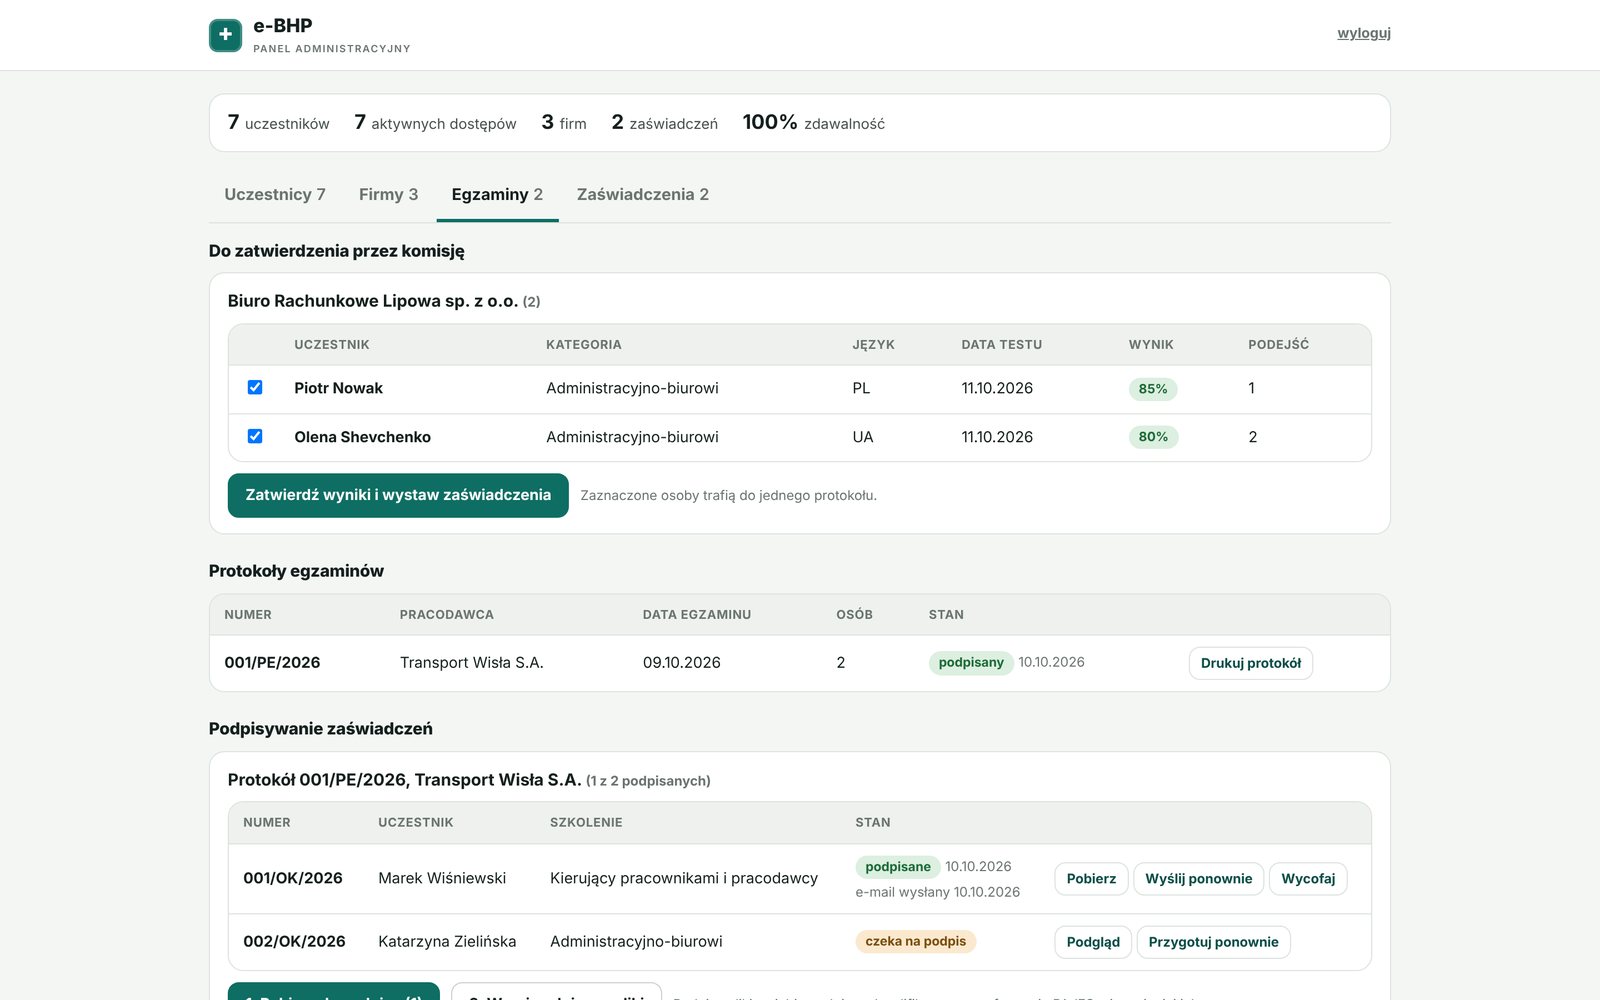Uncheck the Piotr Nowak checkbox
1600x1000 pixels.
coord(255,387)
